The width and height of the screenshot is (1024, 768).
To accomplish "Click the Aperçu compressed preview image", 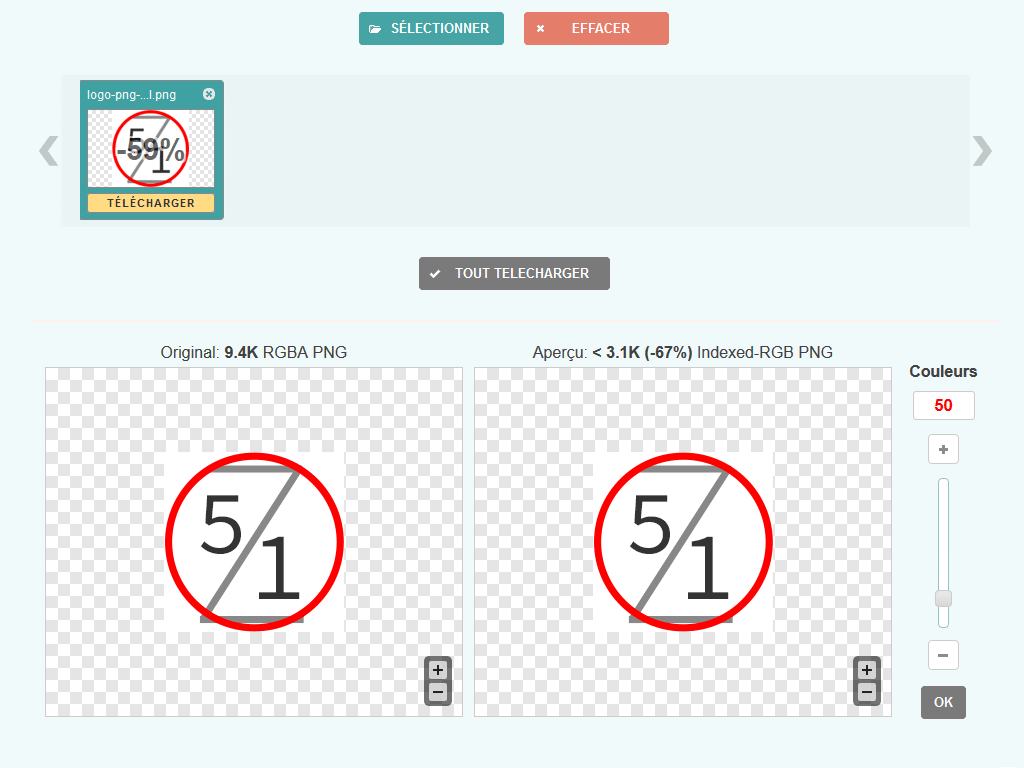I will point(683,541).
